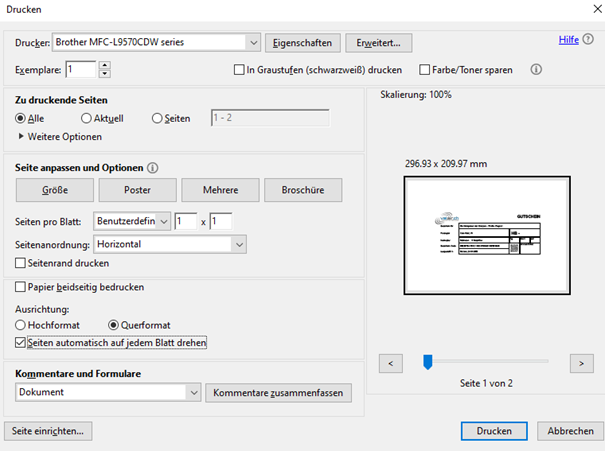Image resolution: width=605 pixels, height=451 pixels.
Task: Click info icon next to Farbe/Toner sparen
Action: (x=536, y=70)
